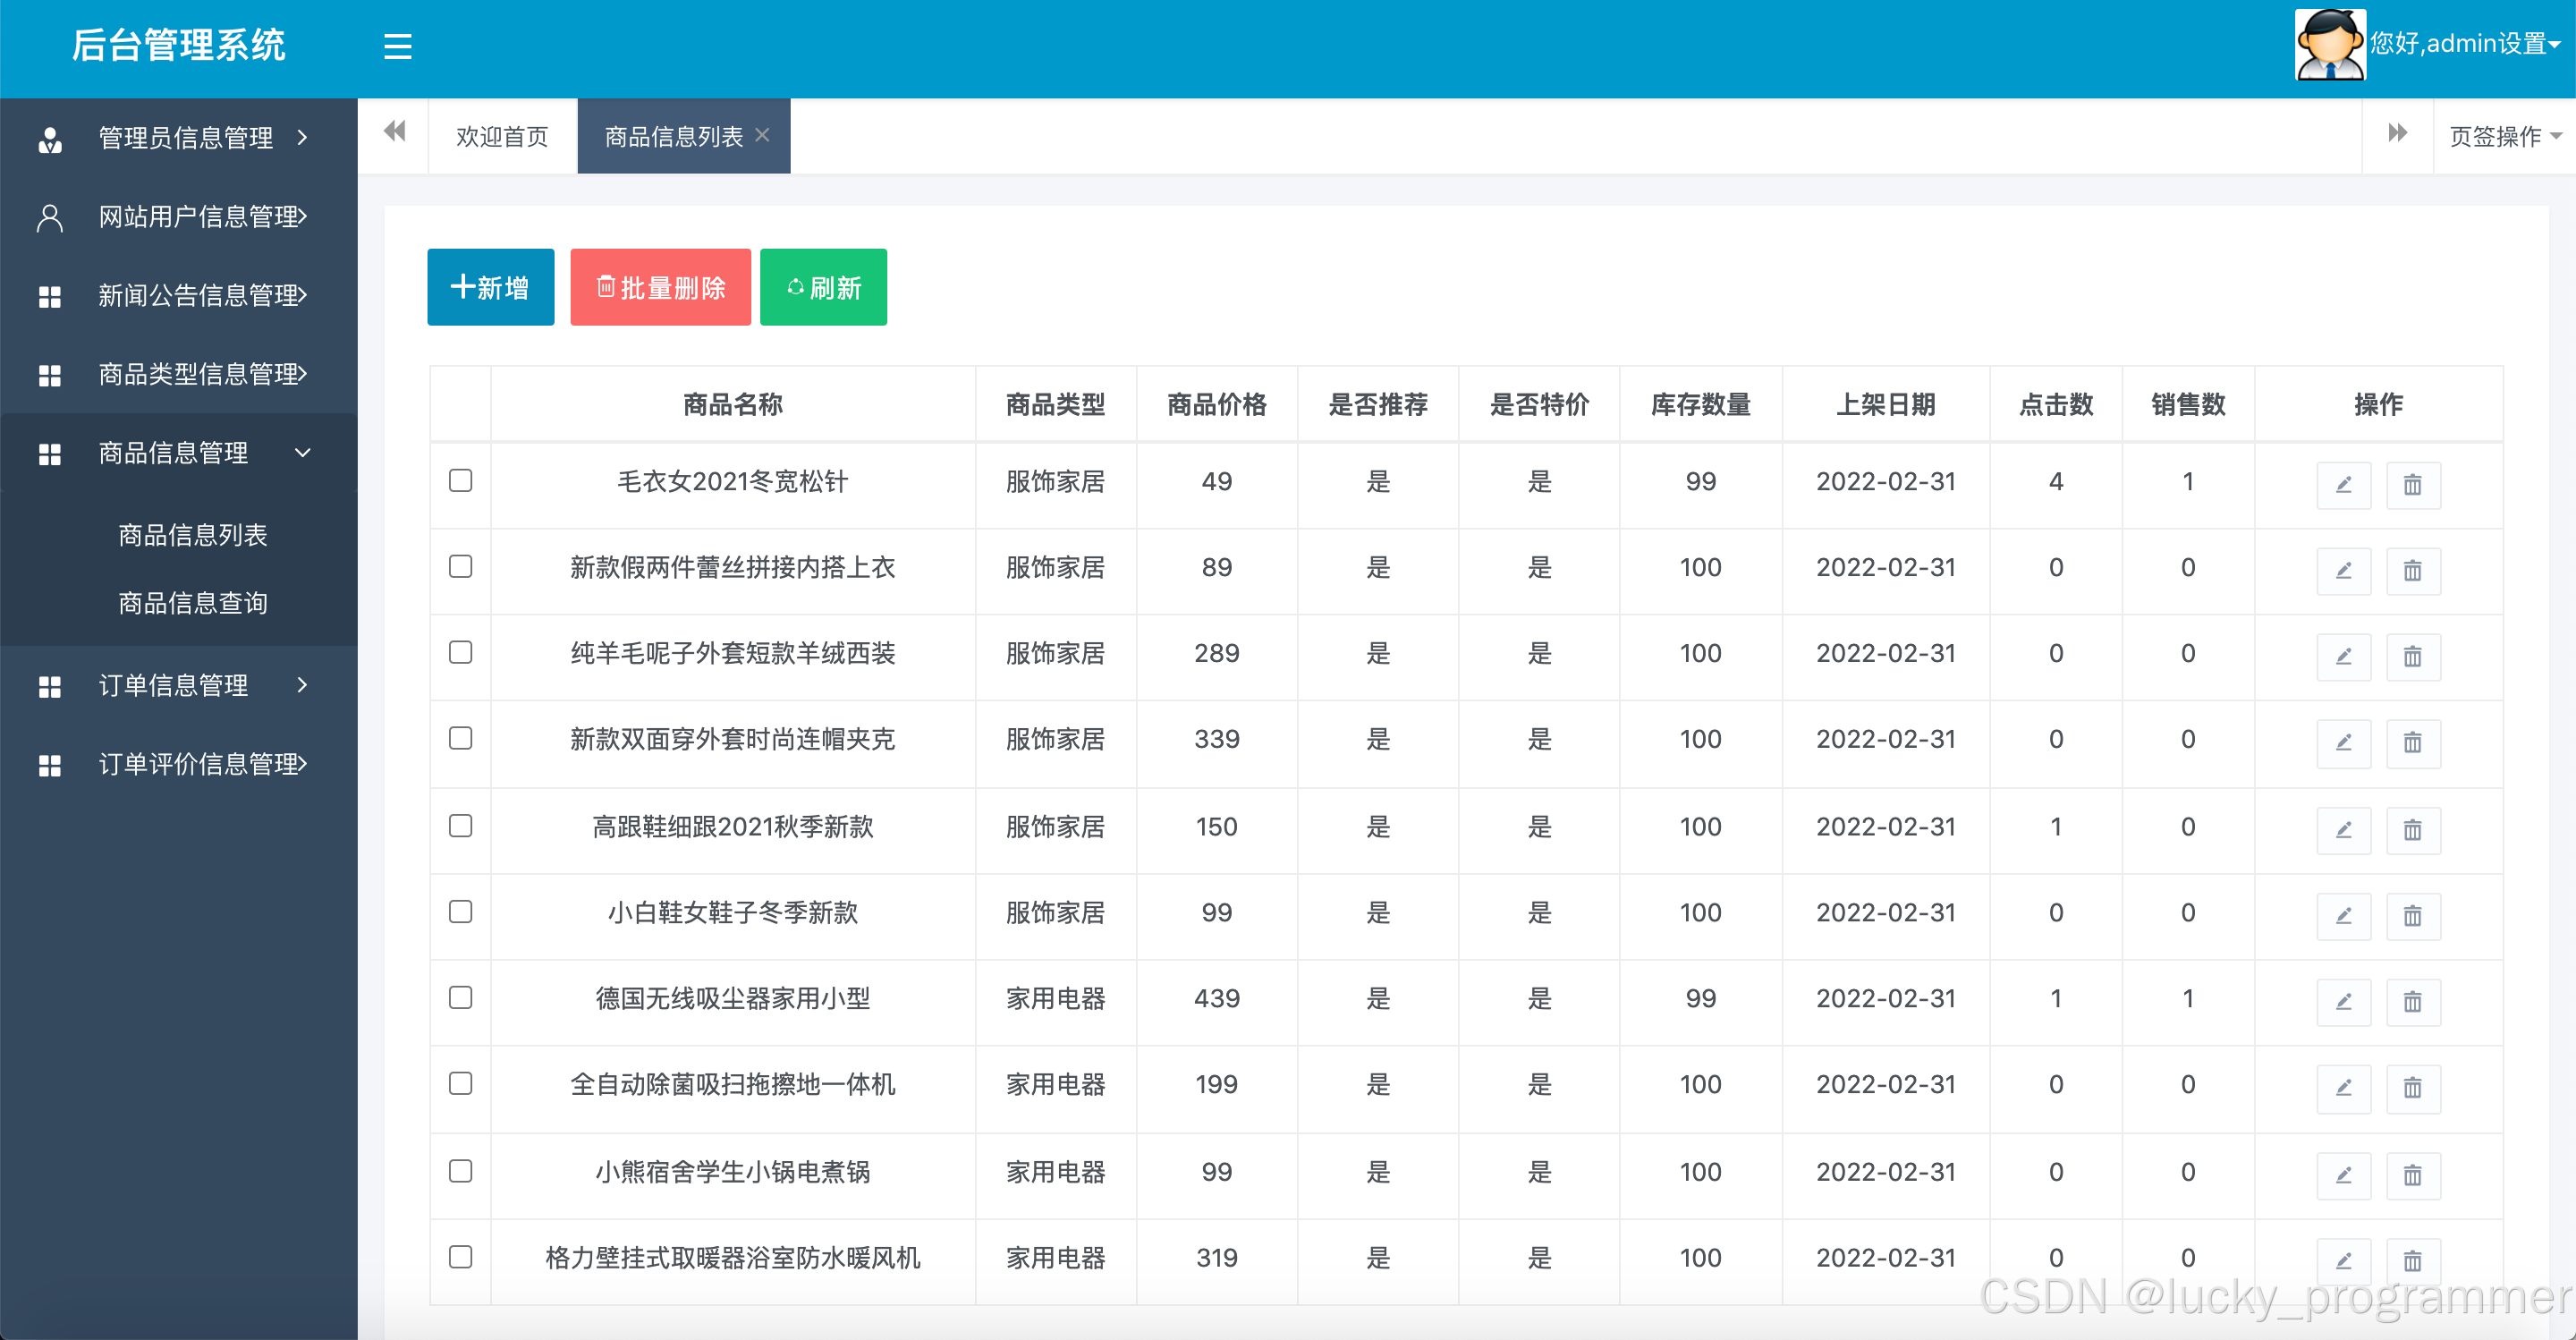Open the 页签操作 dropdown

pyautogui.click(x=2503, y=136)
